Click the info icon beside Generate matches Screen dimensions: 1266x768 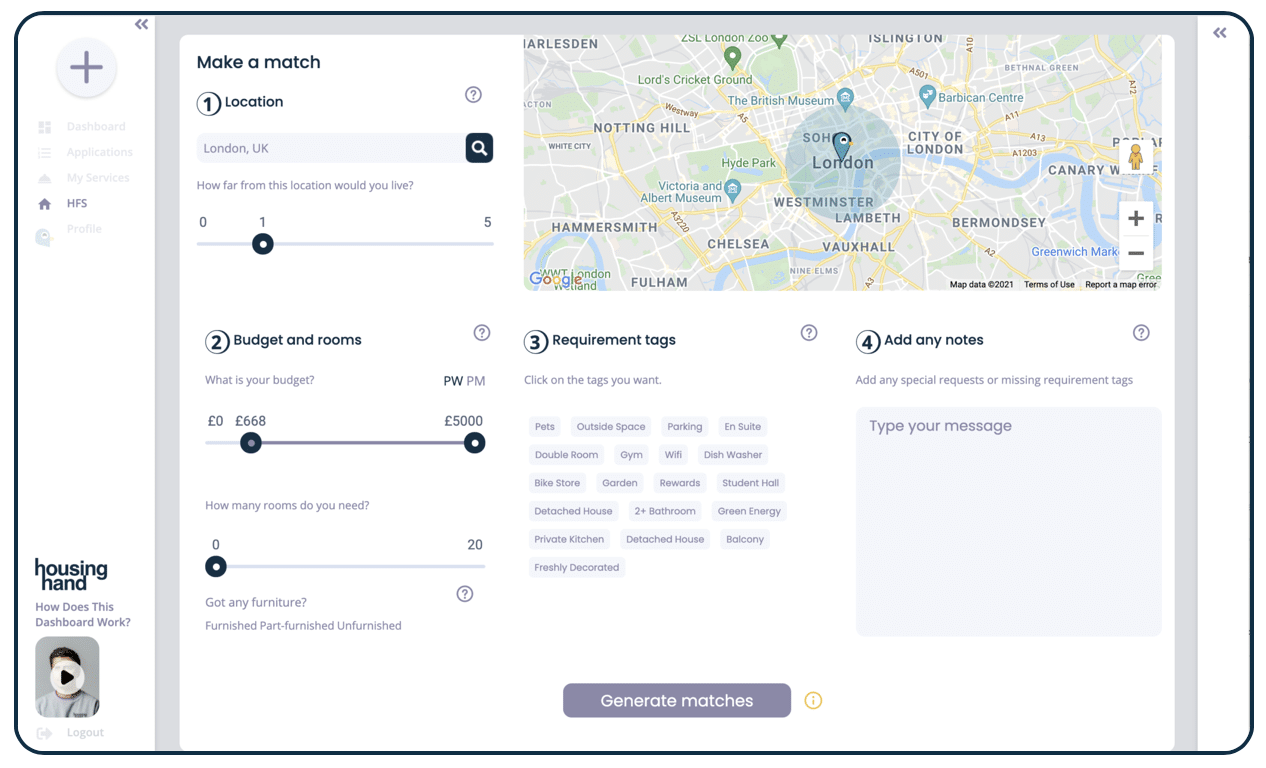point(813,700)
